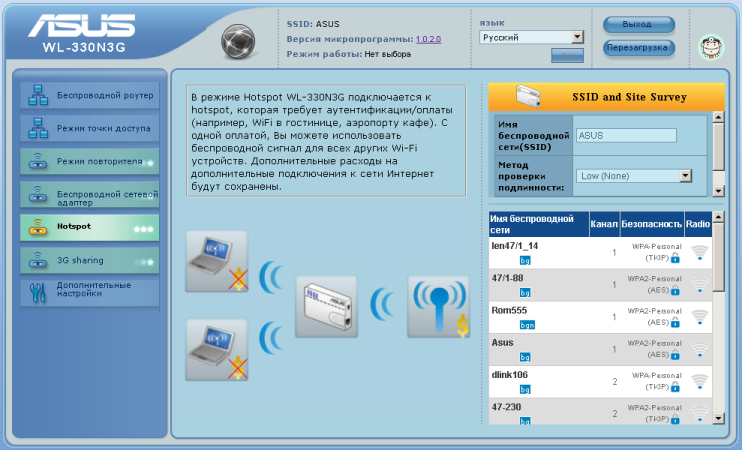
Task: Click the Radio column header
Action: pyautogui.click(x=698, y=224)
